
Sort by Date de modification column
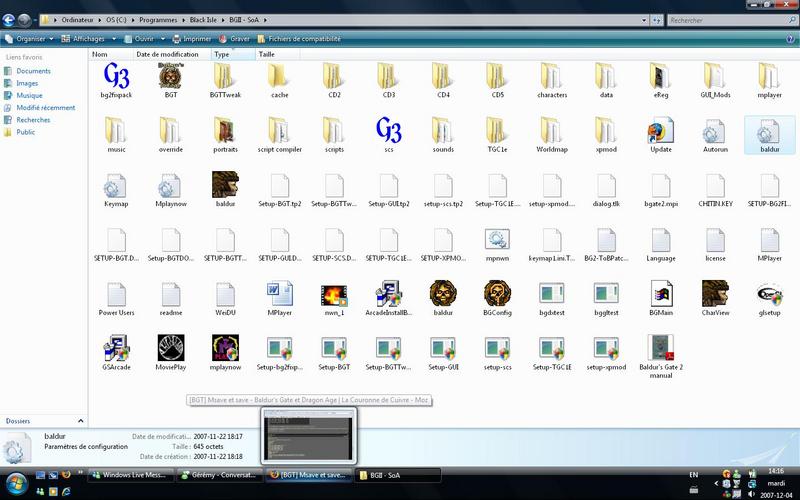coord(172,54)
